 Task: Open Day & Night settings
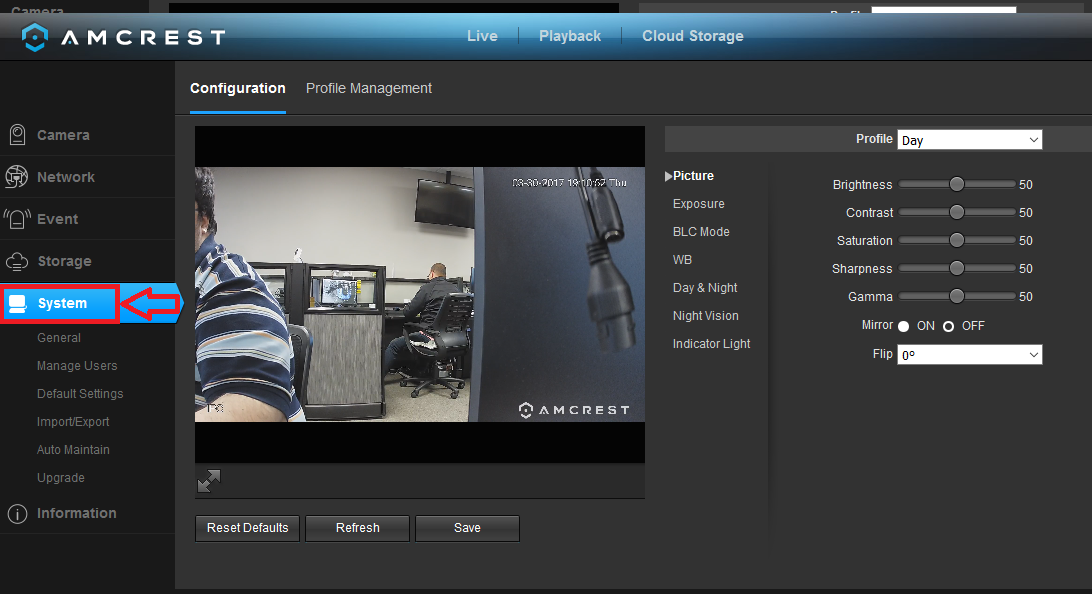click(705, 288)
